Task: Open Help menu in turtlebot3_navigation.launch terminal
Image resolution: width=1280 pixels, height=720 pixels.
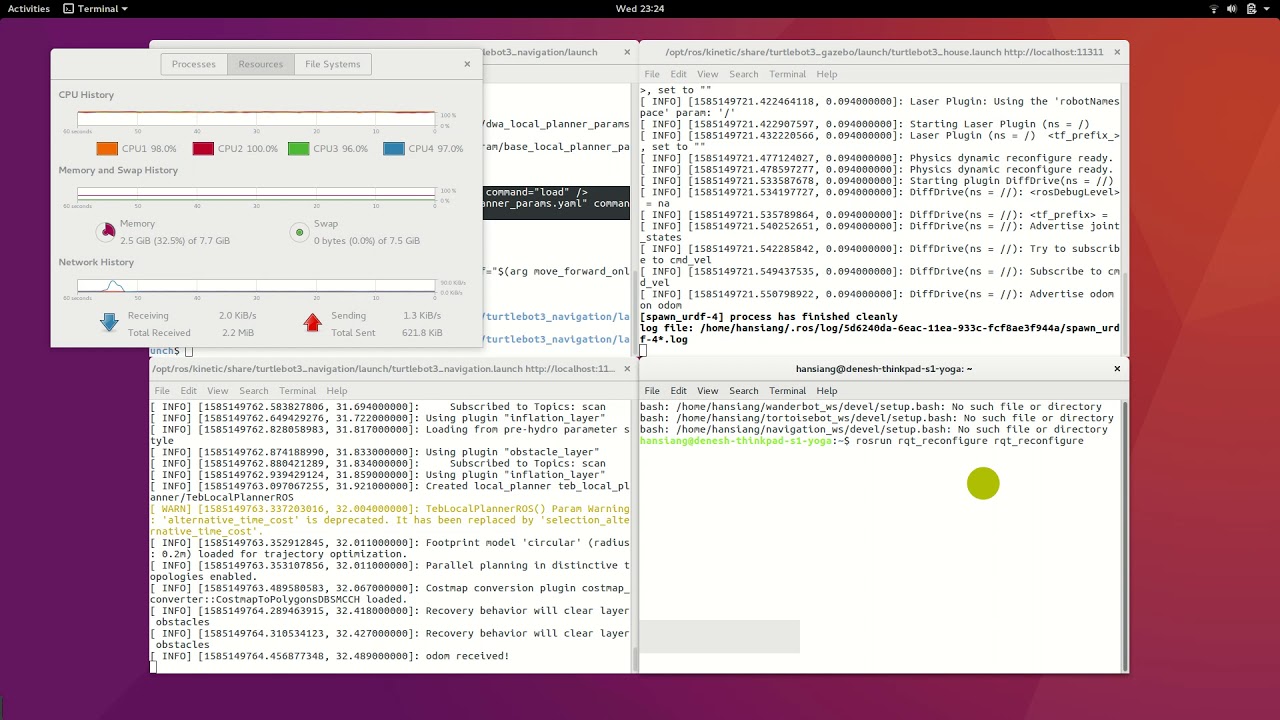Action: click(336, 391)
